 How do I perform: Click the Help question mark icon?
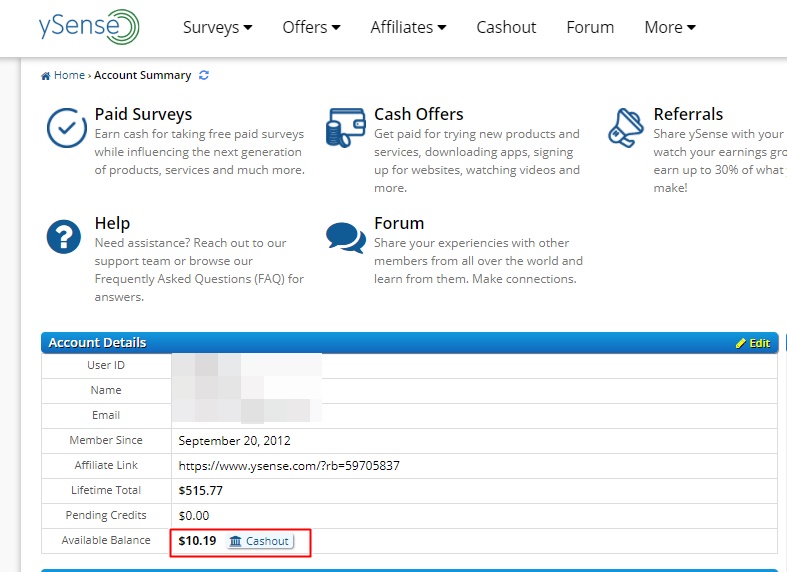(64, 237)
